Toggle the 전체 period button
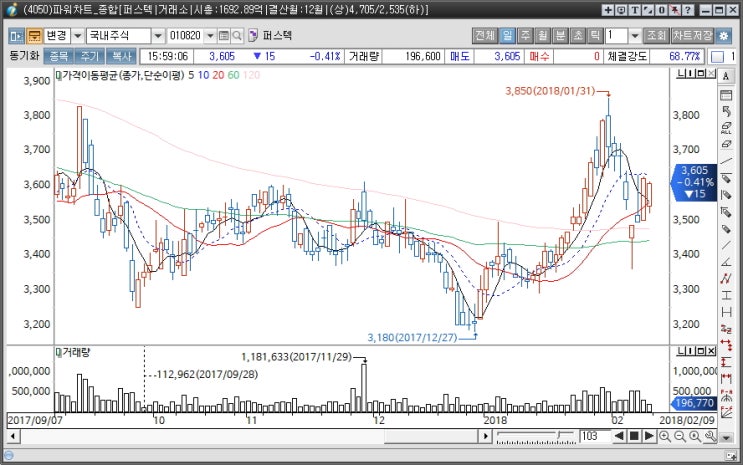The width and height of the screenshot is (743, 465). point(485,36)
